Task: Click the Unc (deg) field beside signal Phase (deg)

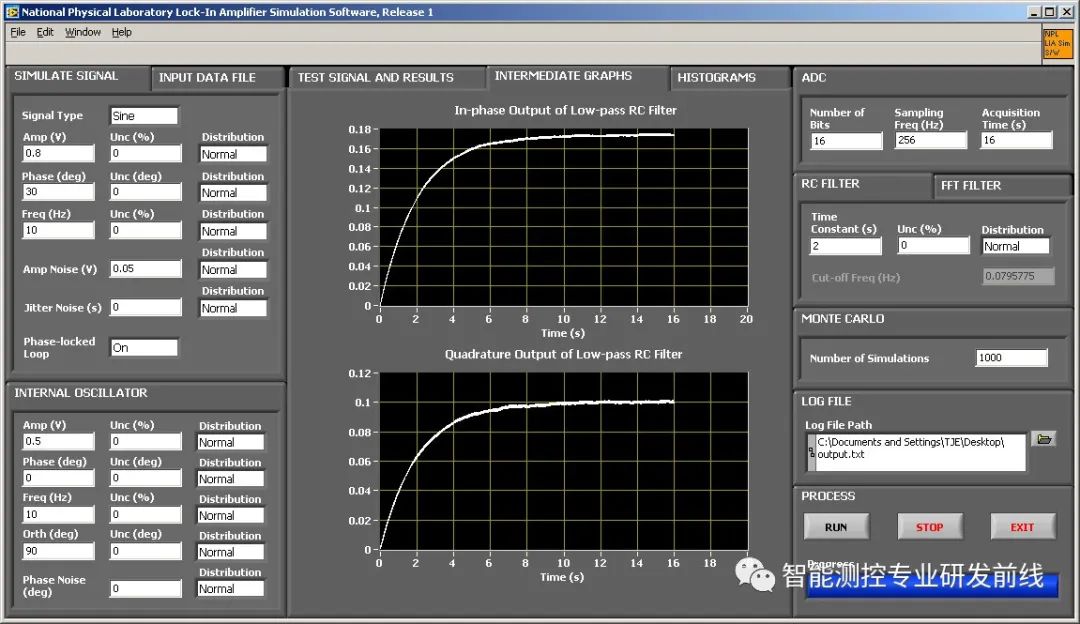Action: tap(146, 191)
